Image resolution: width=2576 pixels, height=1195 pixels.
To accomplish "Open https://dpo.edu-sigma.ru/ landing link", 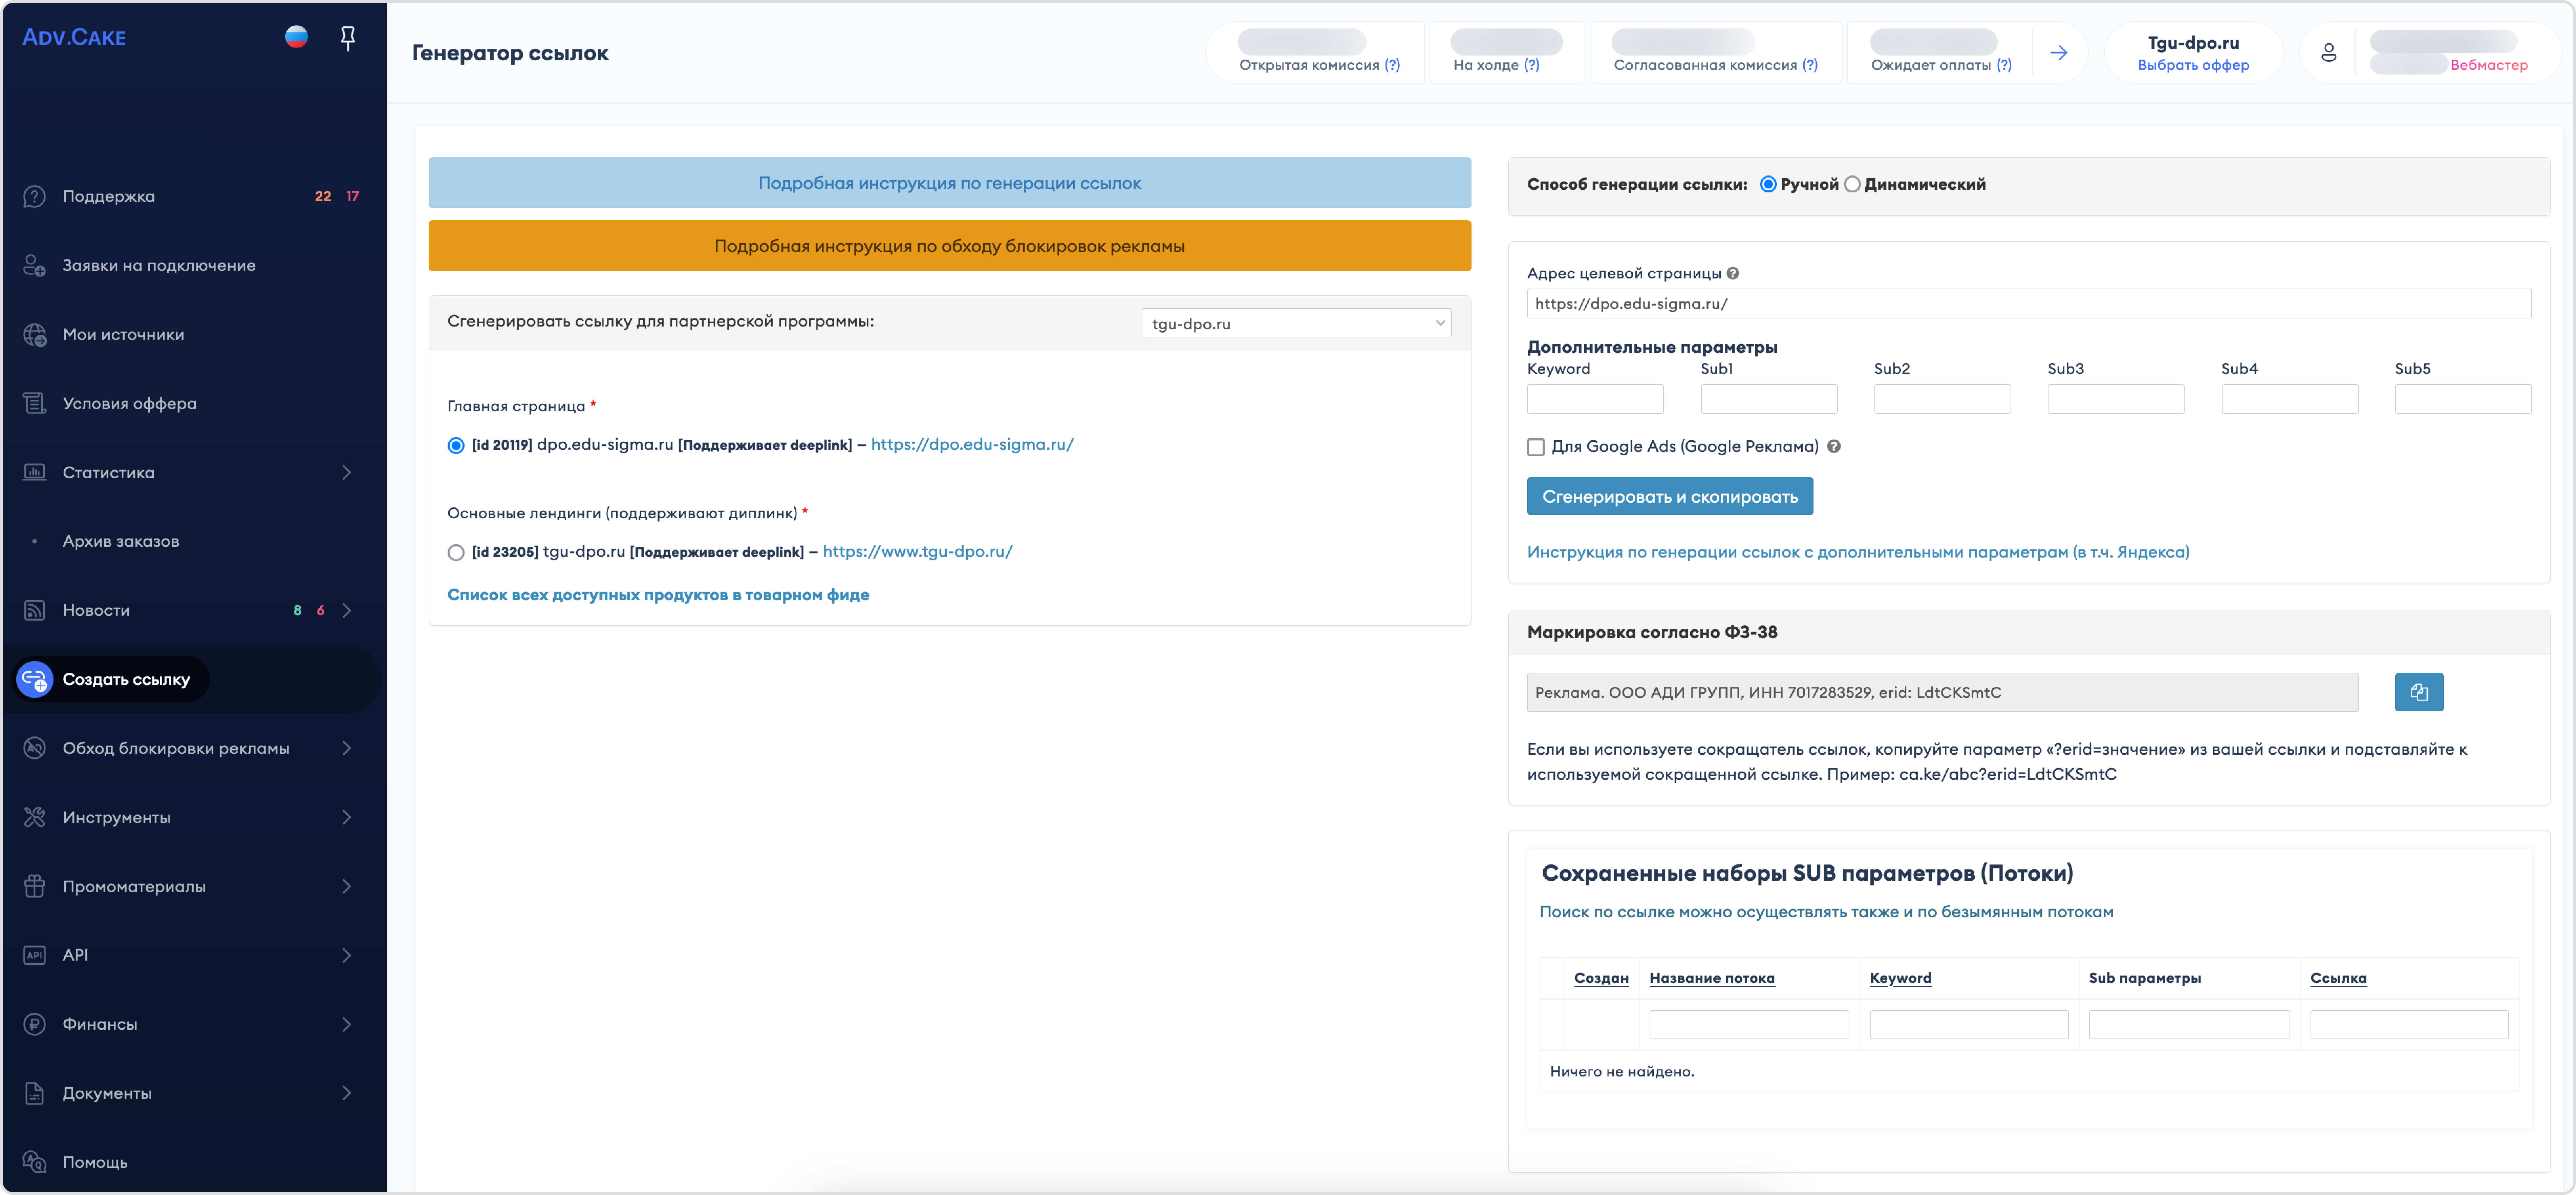I will (972, 445).
